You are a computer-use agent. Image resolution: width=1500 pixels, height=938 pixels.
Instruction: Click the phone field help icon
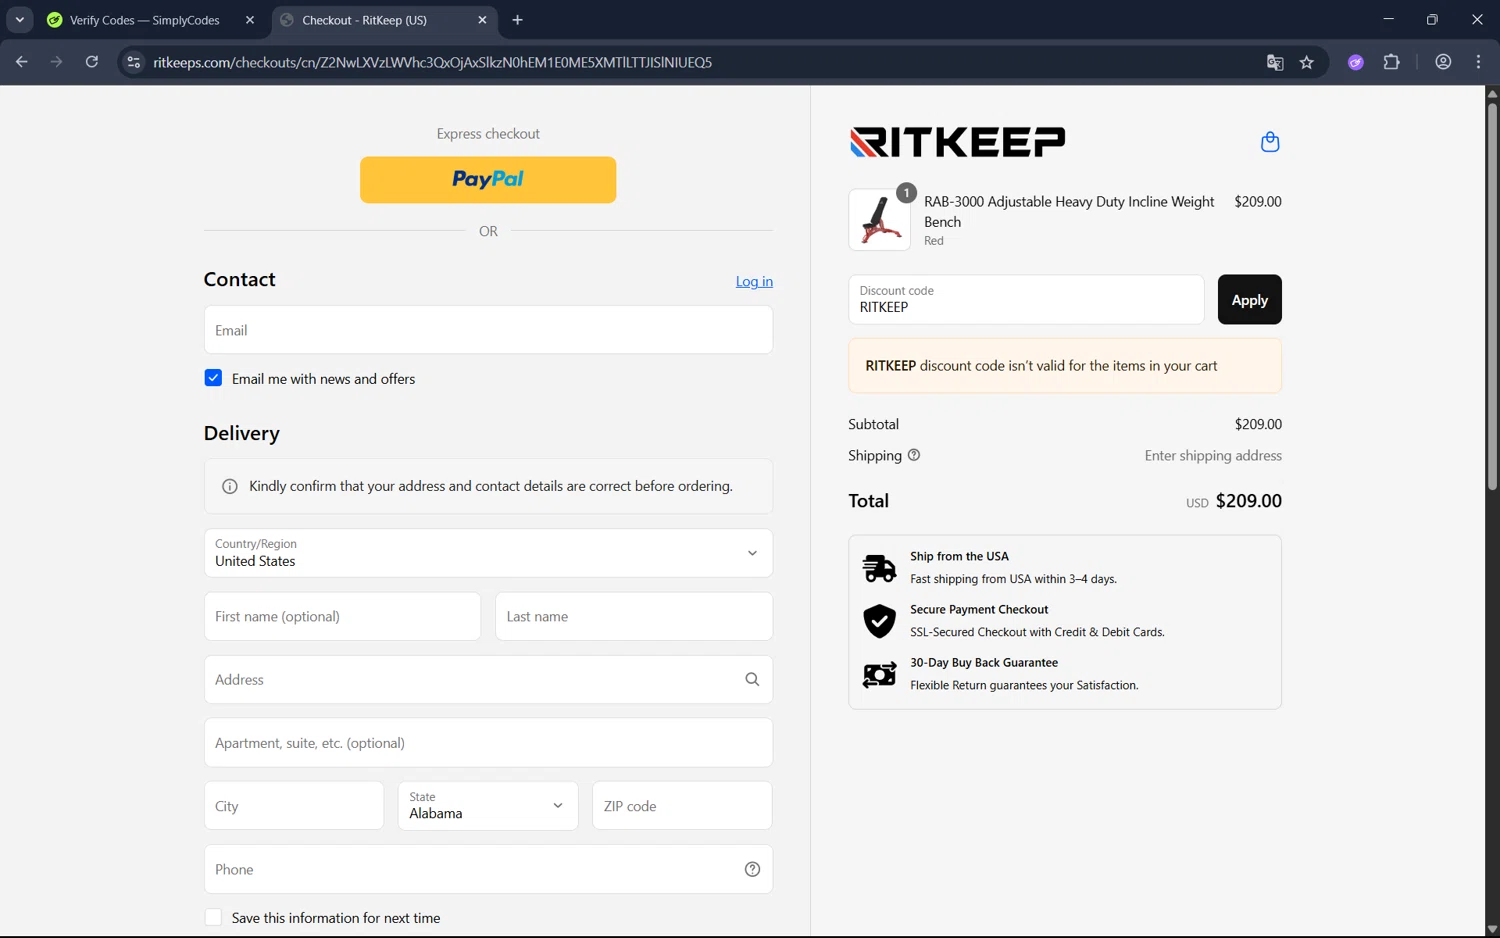point(752,870)
